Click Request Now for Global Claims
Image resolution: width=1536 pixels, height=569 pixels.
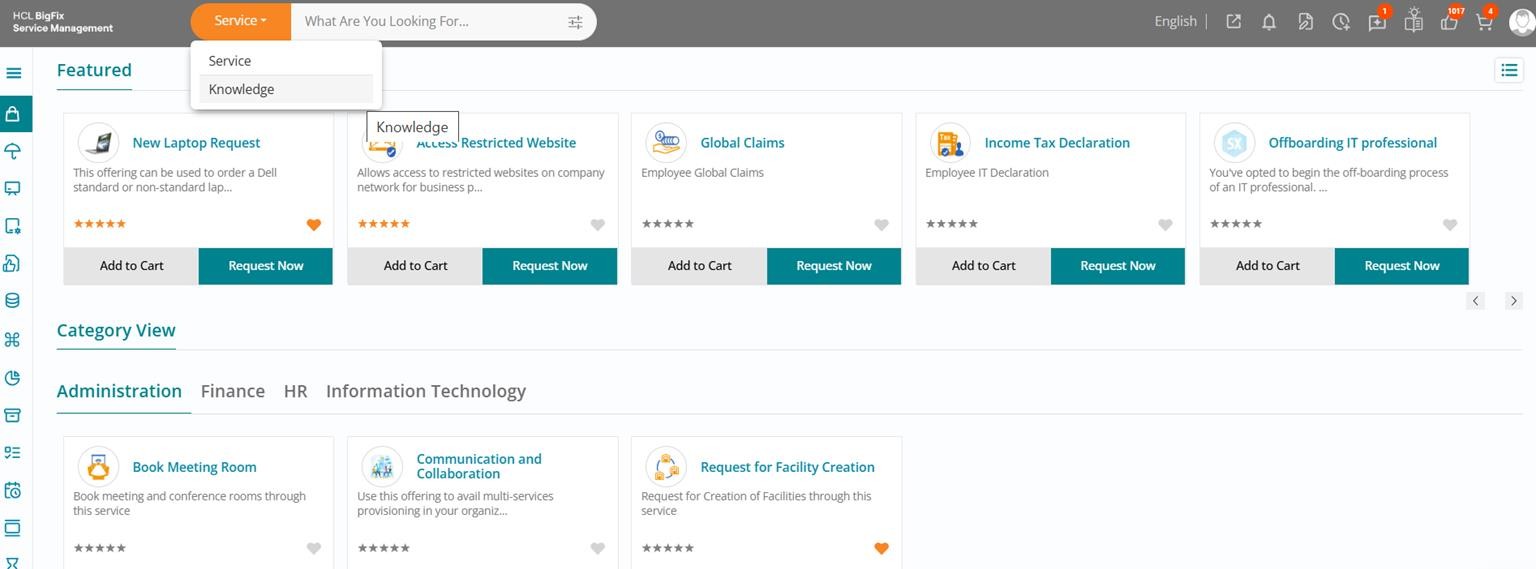click(834, 266)
